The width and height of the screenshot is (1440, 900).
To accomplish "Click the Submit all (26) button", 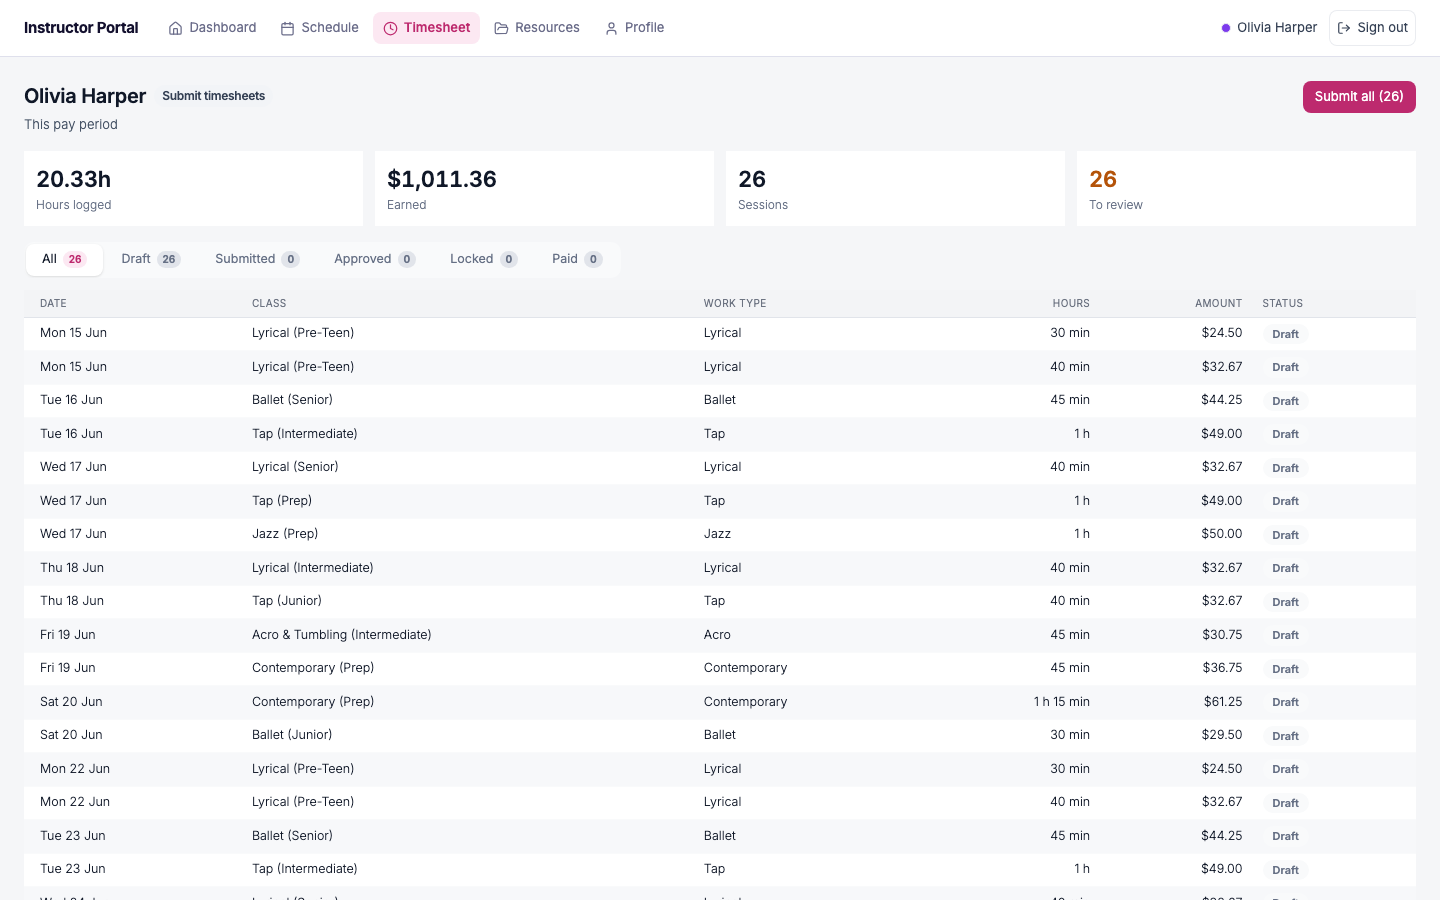I will [1359, 97].
